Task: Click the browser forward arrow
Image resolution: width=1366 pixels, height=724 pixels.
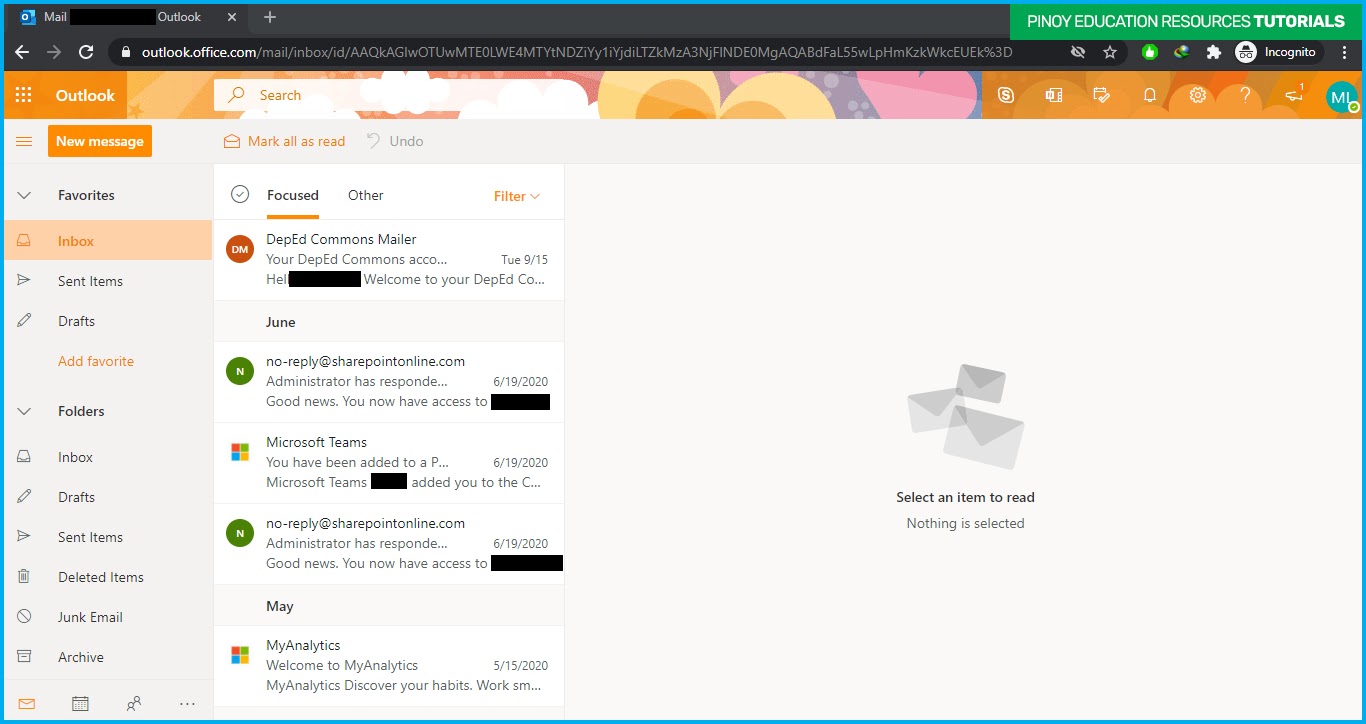Action: point(54,52)
